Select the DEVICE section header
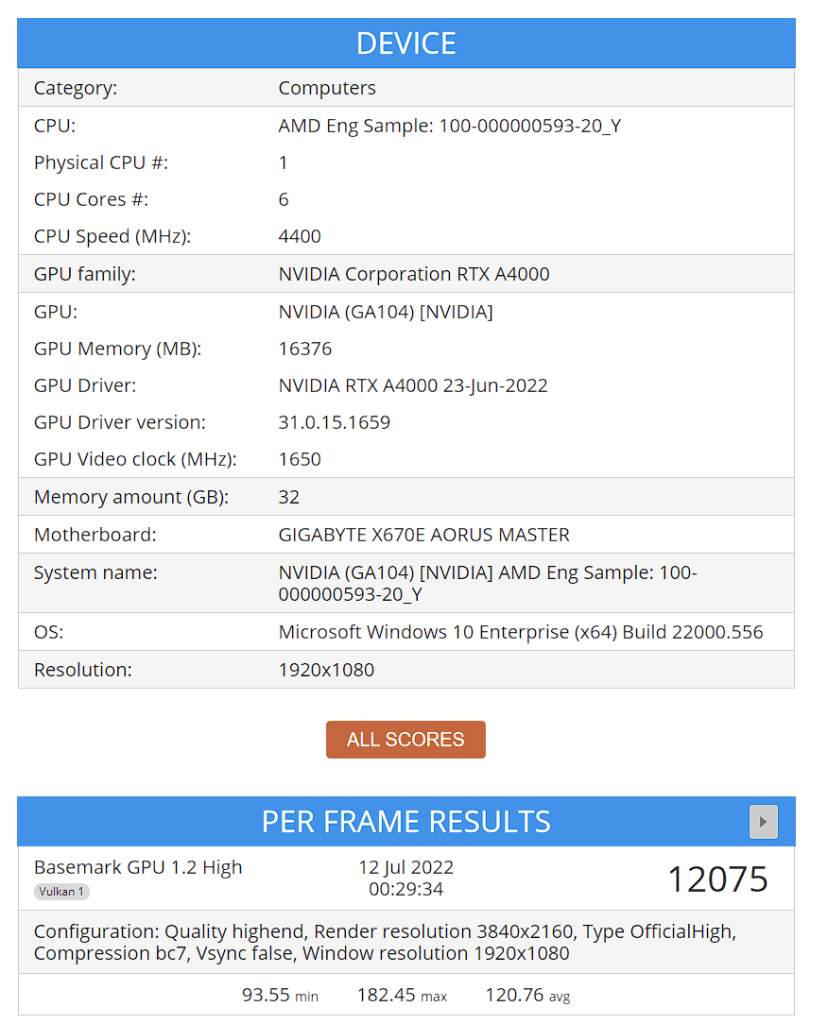This screenshot has width=828, height=1024. [406, 43]
